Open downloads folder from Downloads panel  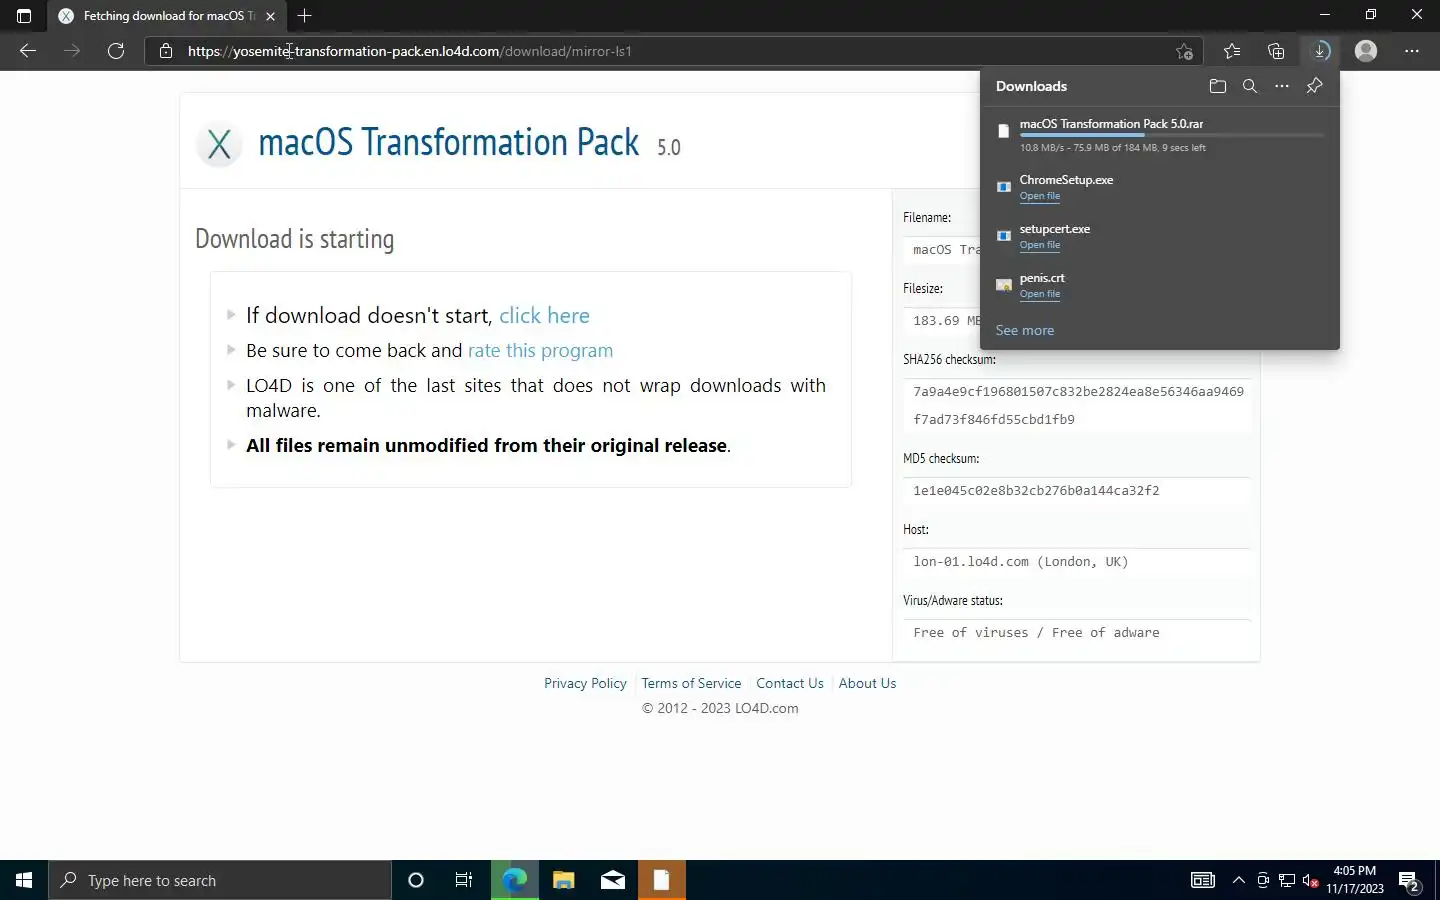[1217, 86]
